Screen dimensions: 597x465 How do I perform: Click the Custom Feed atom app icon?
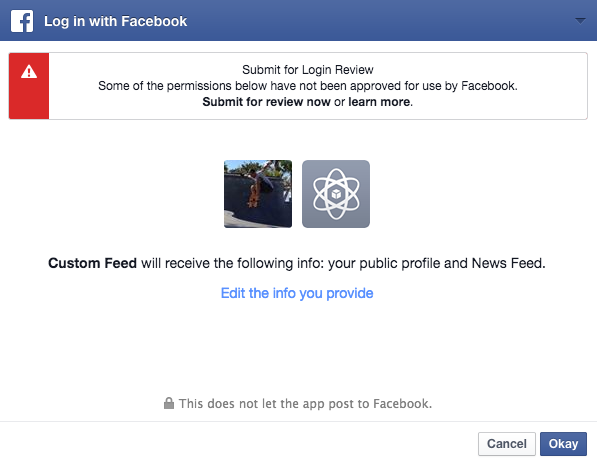click(336, 194)
